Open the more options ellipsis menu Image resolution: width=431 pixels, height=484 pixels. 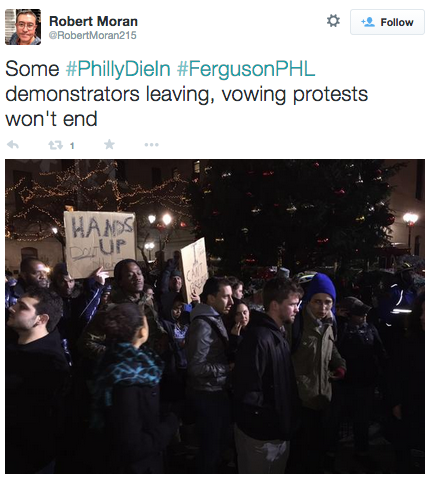151,145
